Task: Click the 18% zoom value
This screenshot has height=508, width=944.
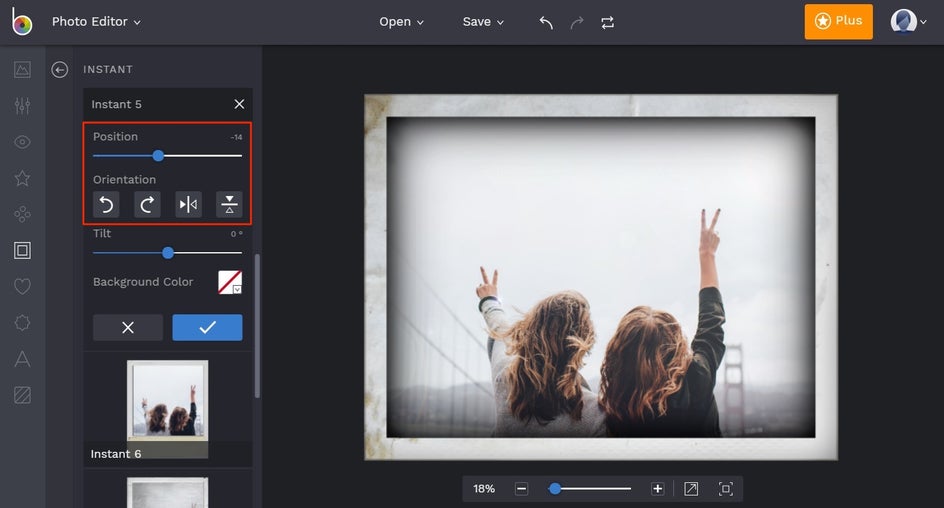Action: coord(484,489)
